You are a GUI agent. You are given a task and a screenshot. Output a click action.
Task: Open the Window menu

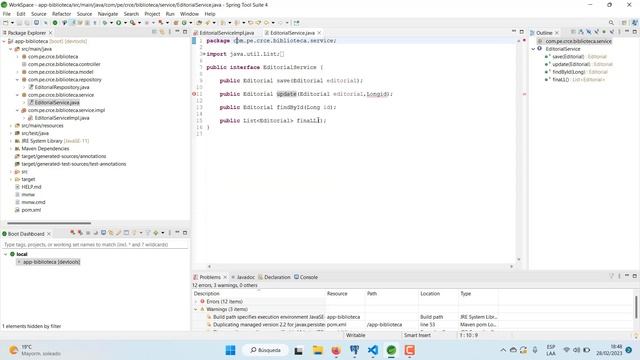click(x=189, y=14)
